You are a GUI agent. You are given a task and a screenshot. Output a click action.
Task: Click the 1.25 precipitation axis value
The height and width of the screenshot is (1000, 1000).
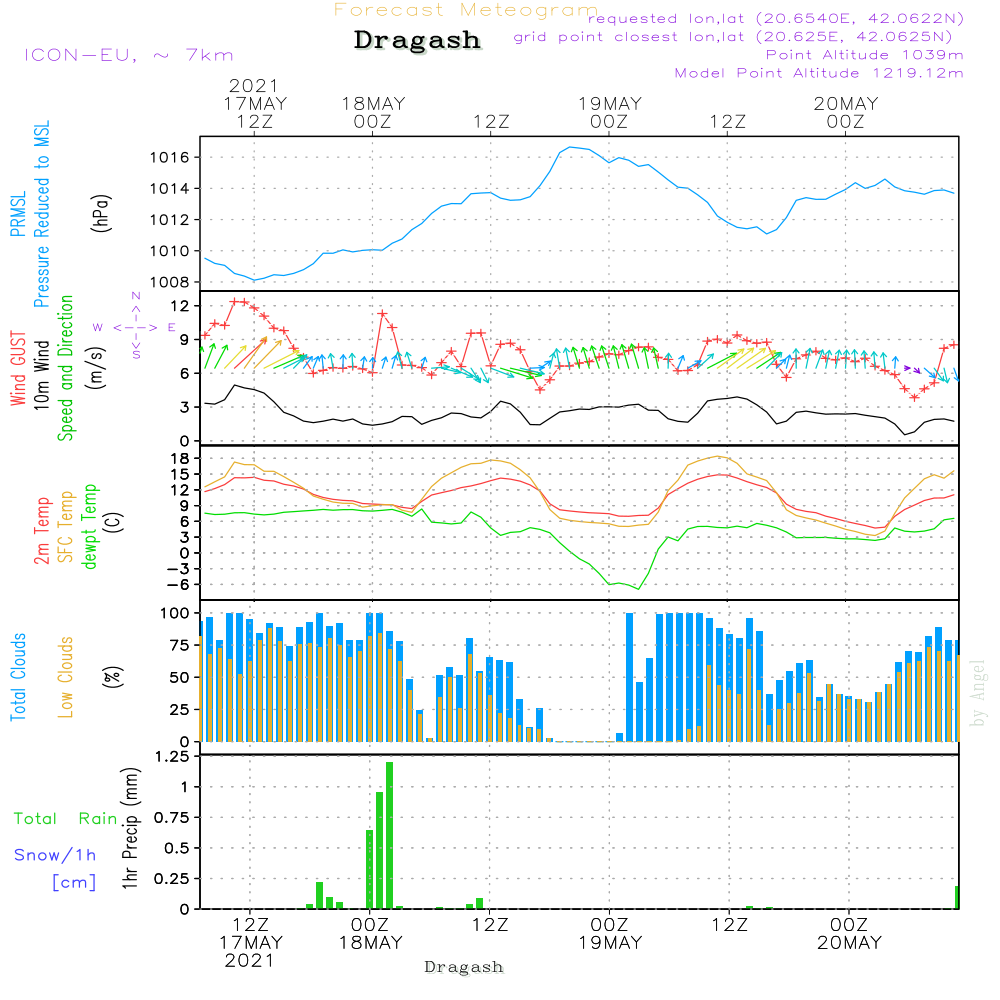click(x=173, y=757)
